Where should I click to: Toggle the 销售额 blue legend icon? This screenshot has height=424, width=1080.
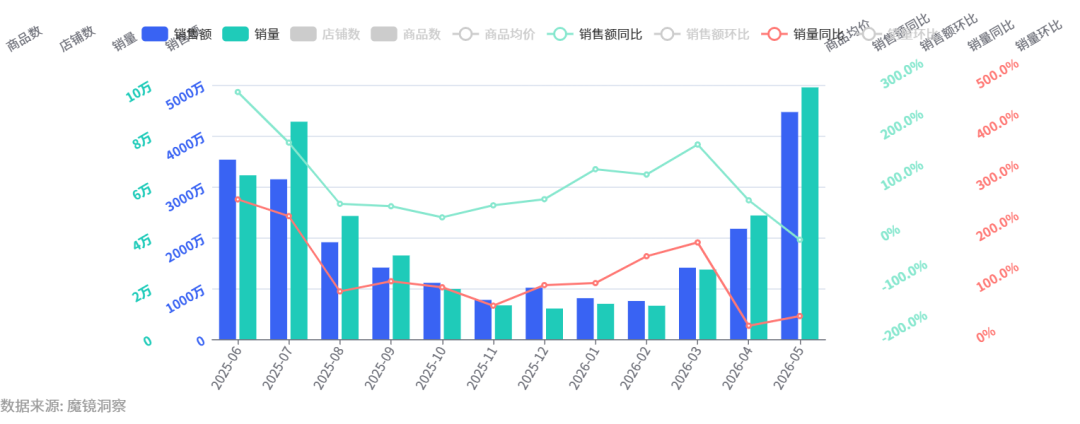pos(155,33)
